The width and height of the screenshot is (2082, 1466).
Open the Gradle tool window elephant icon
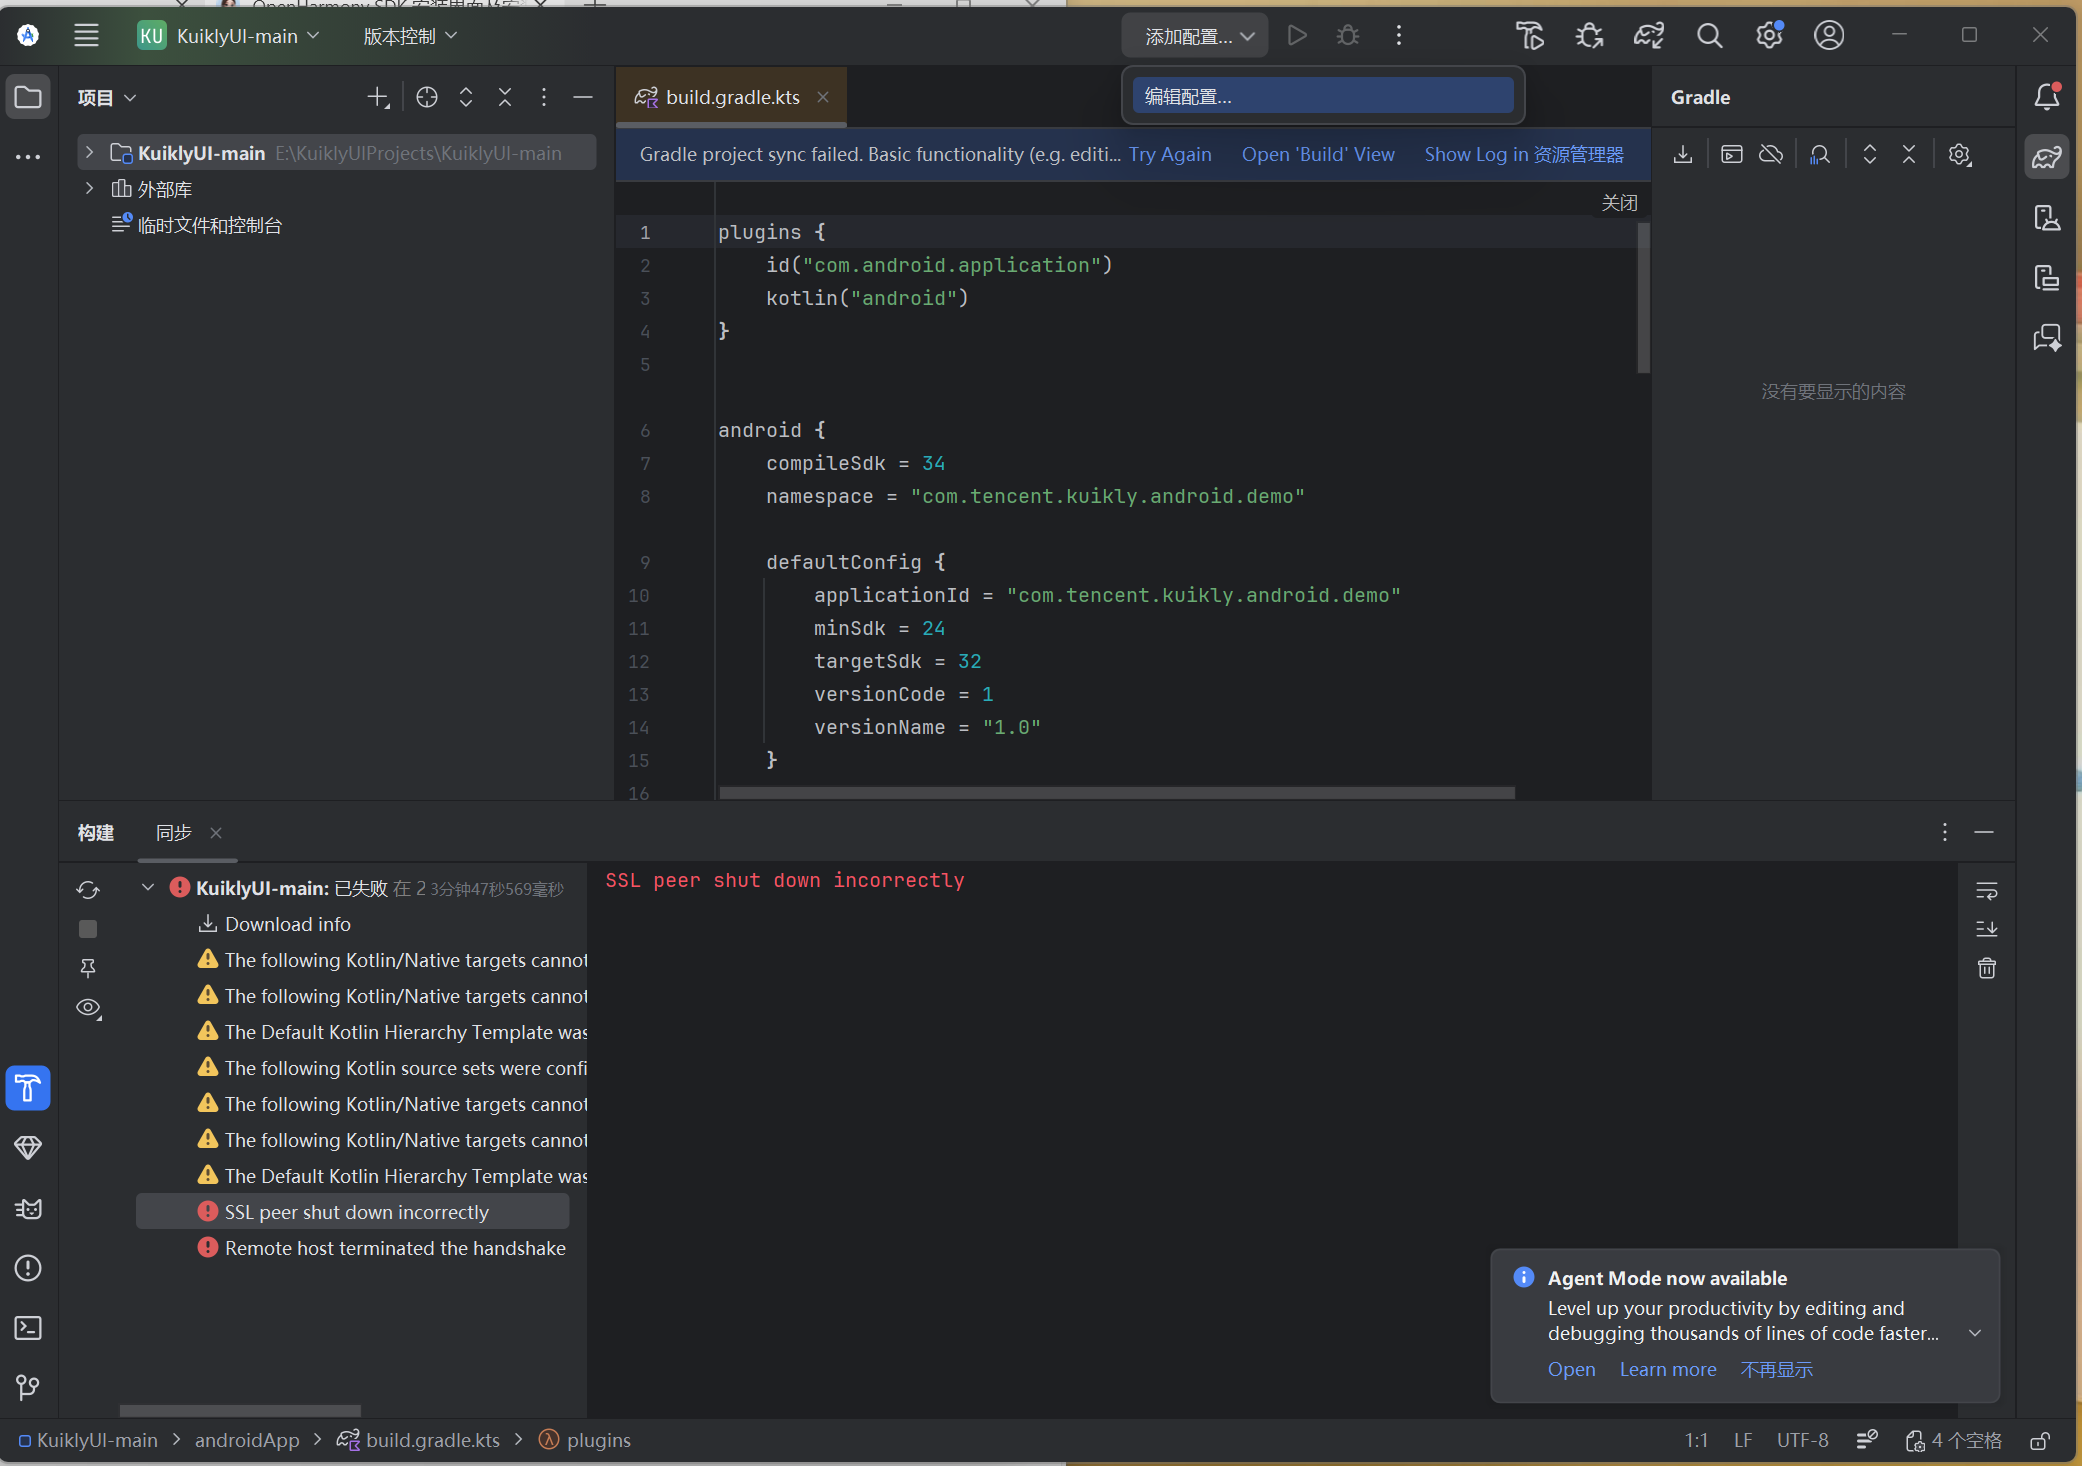click(x=2046, y=157)
